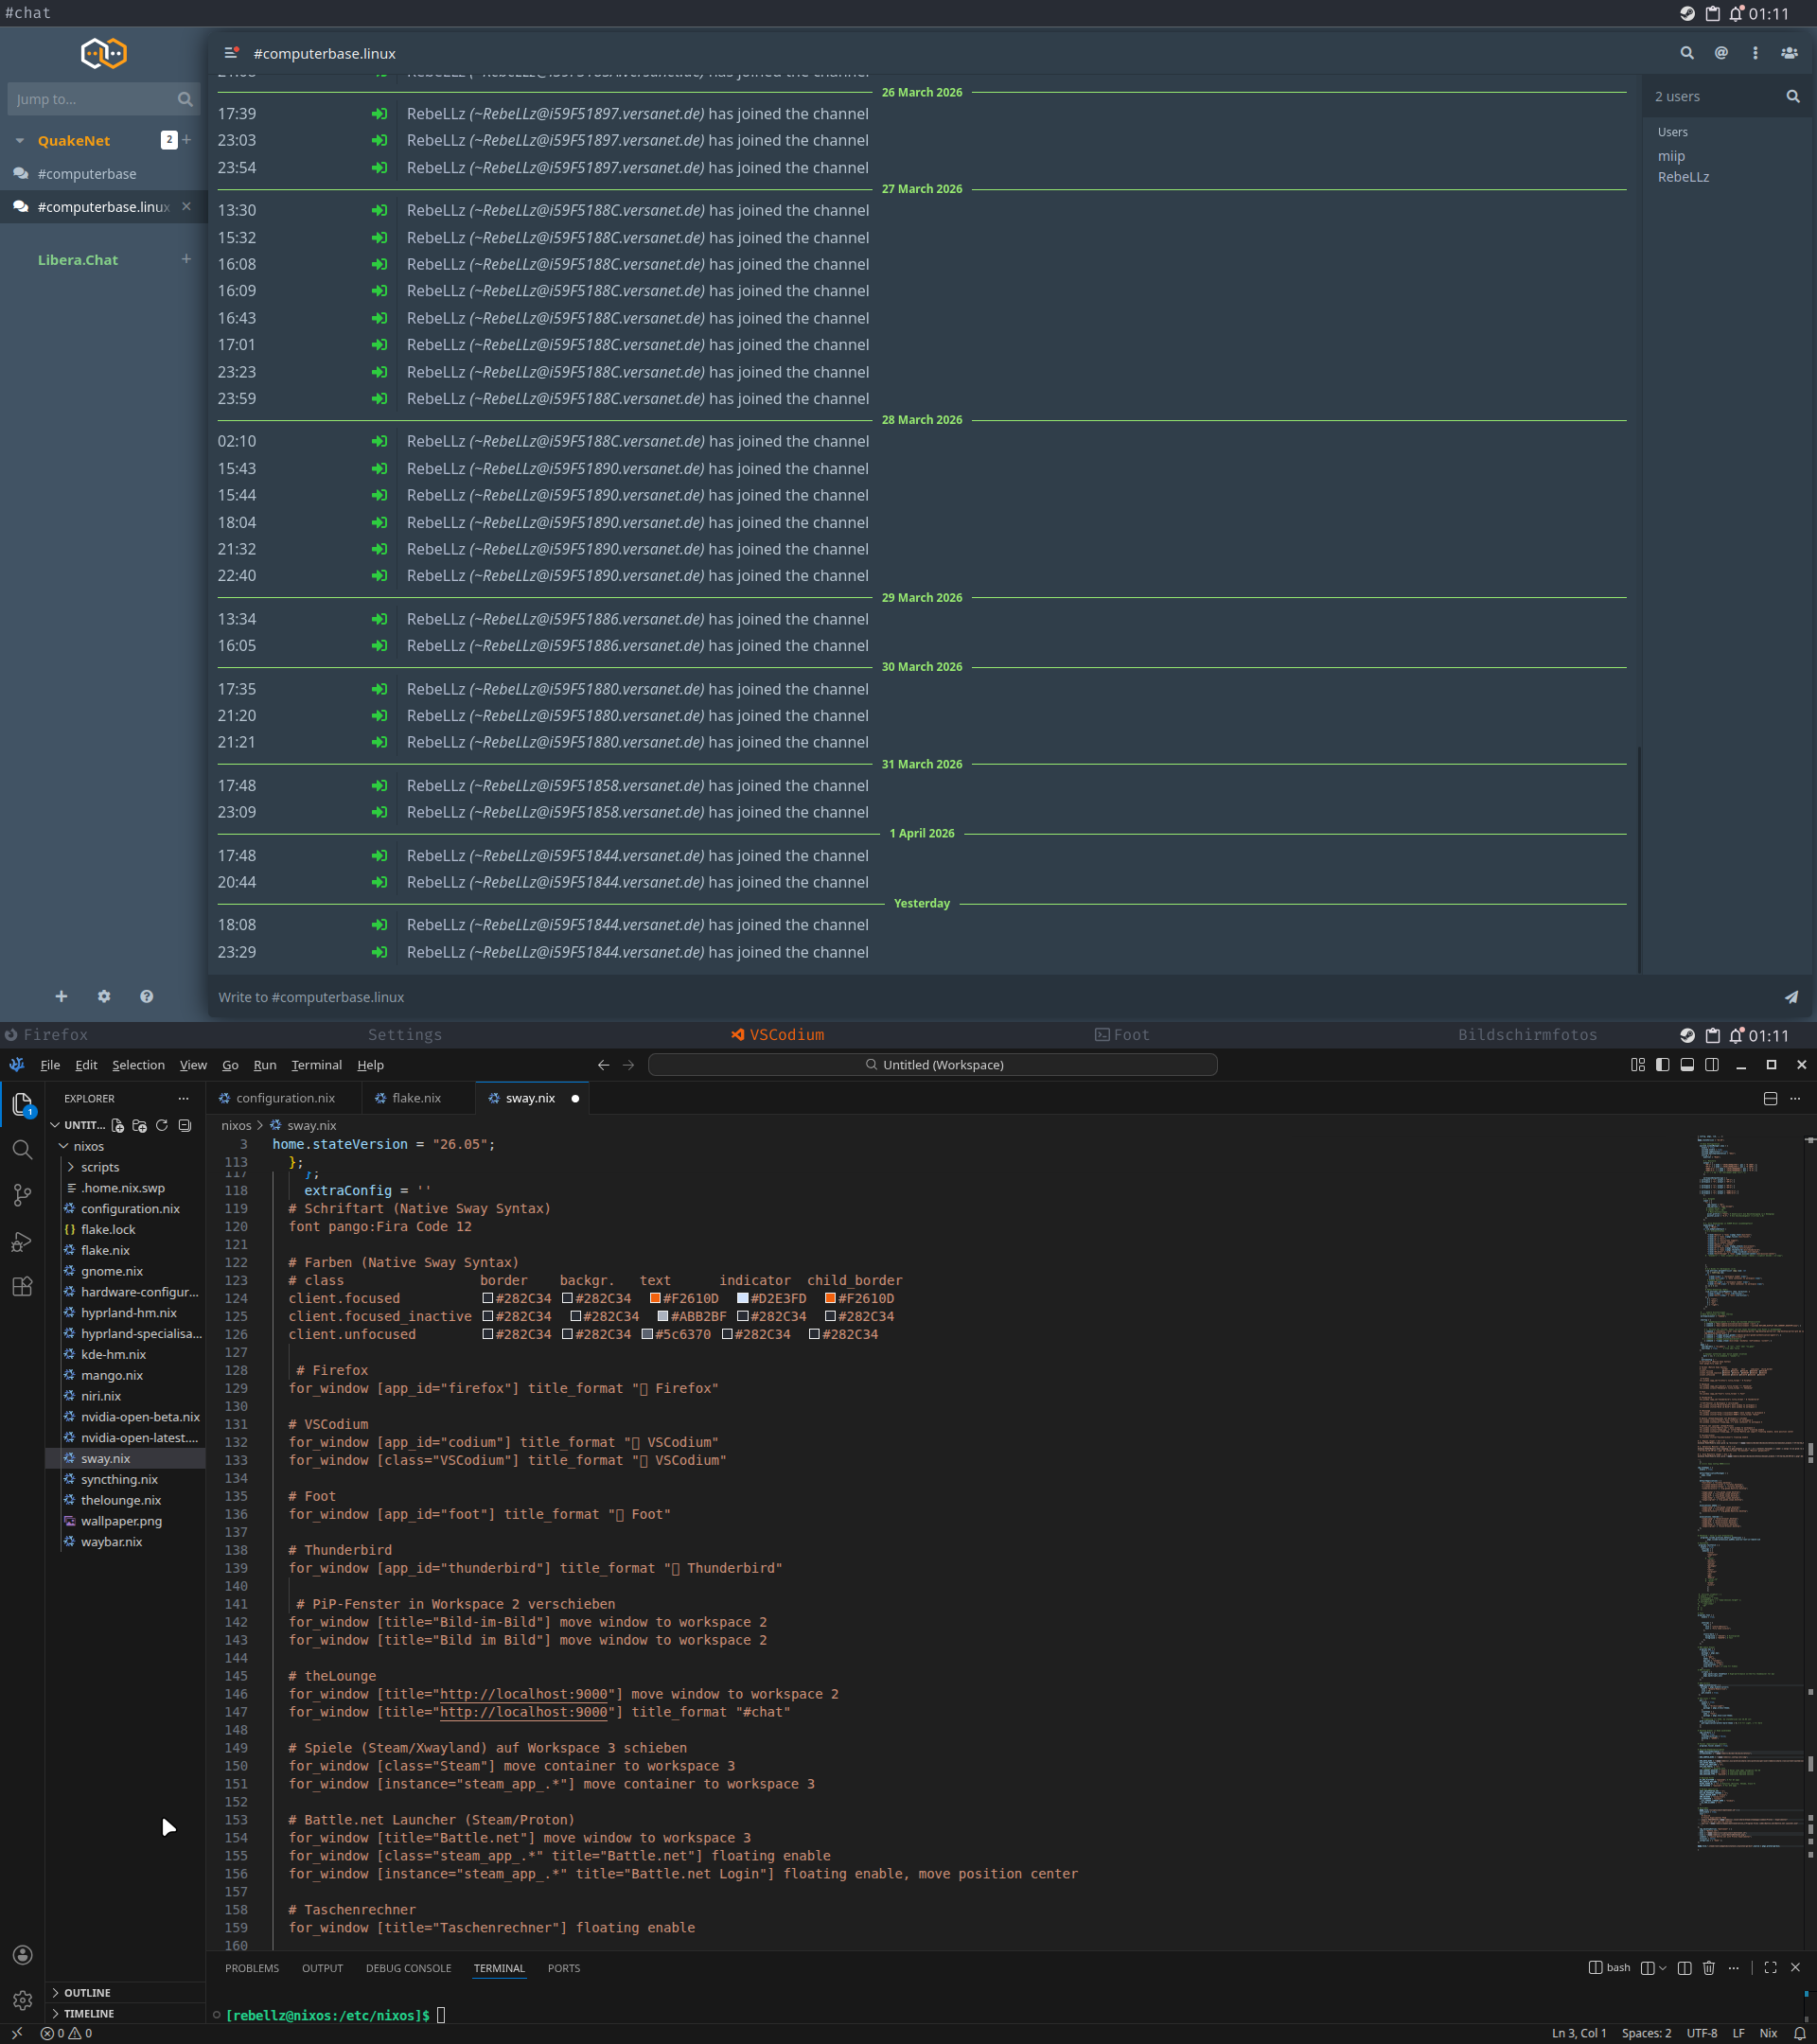Open the Terminal menu
This screenshot has height=2044, width=1817.
(316, 1065)
